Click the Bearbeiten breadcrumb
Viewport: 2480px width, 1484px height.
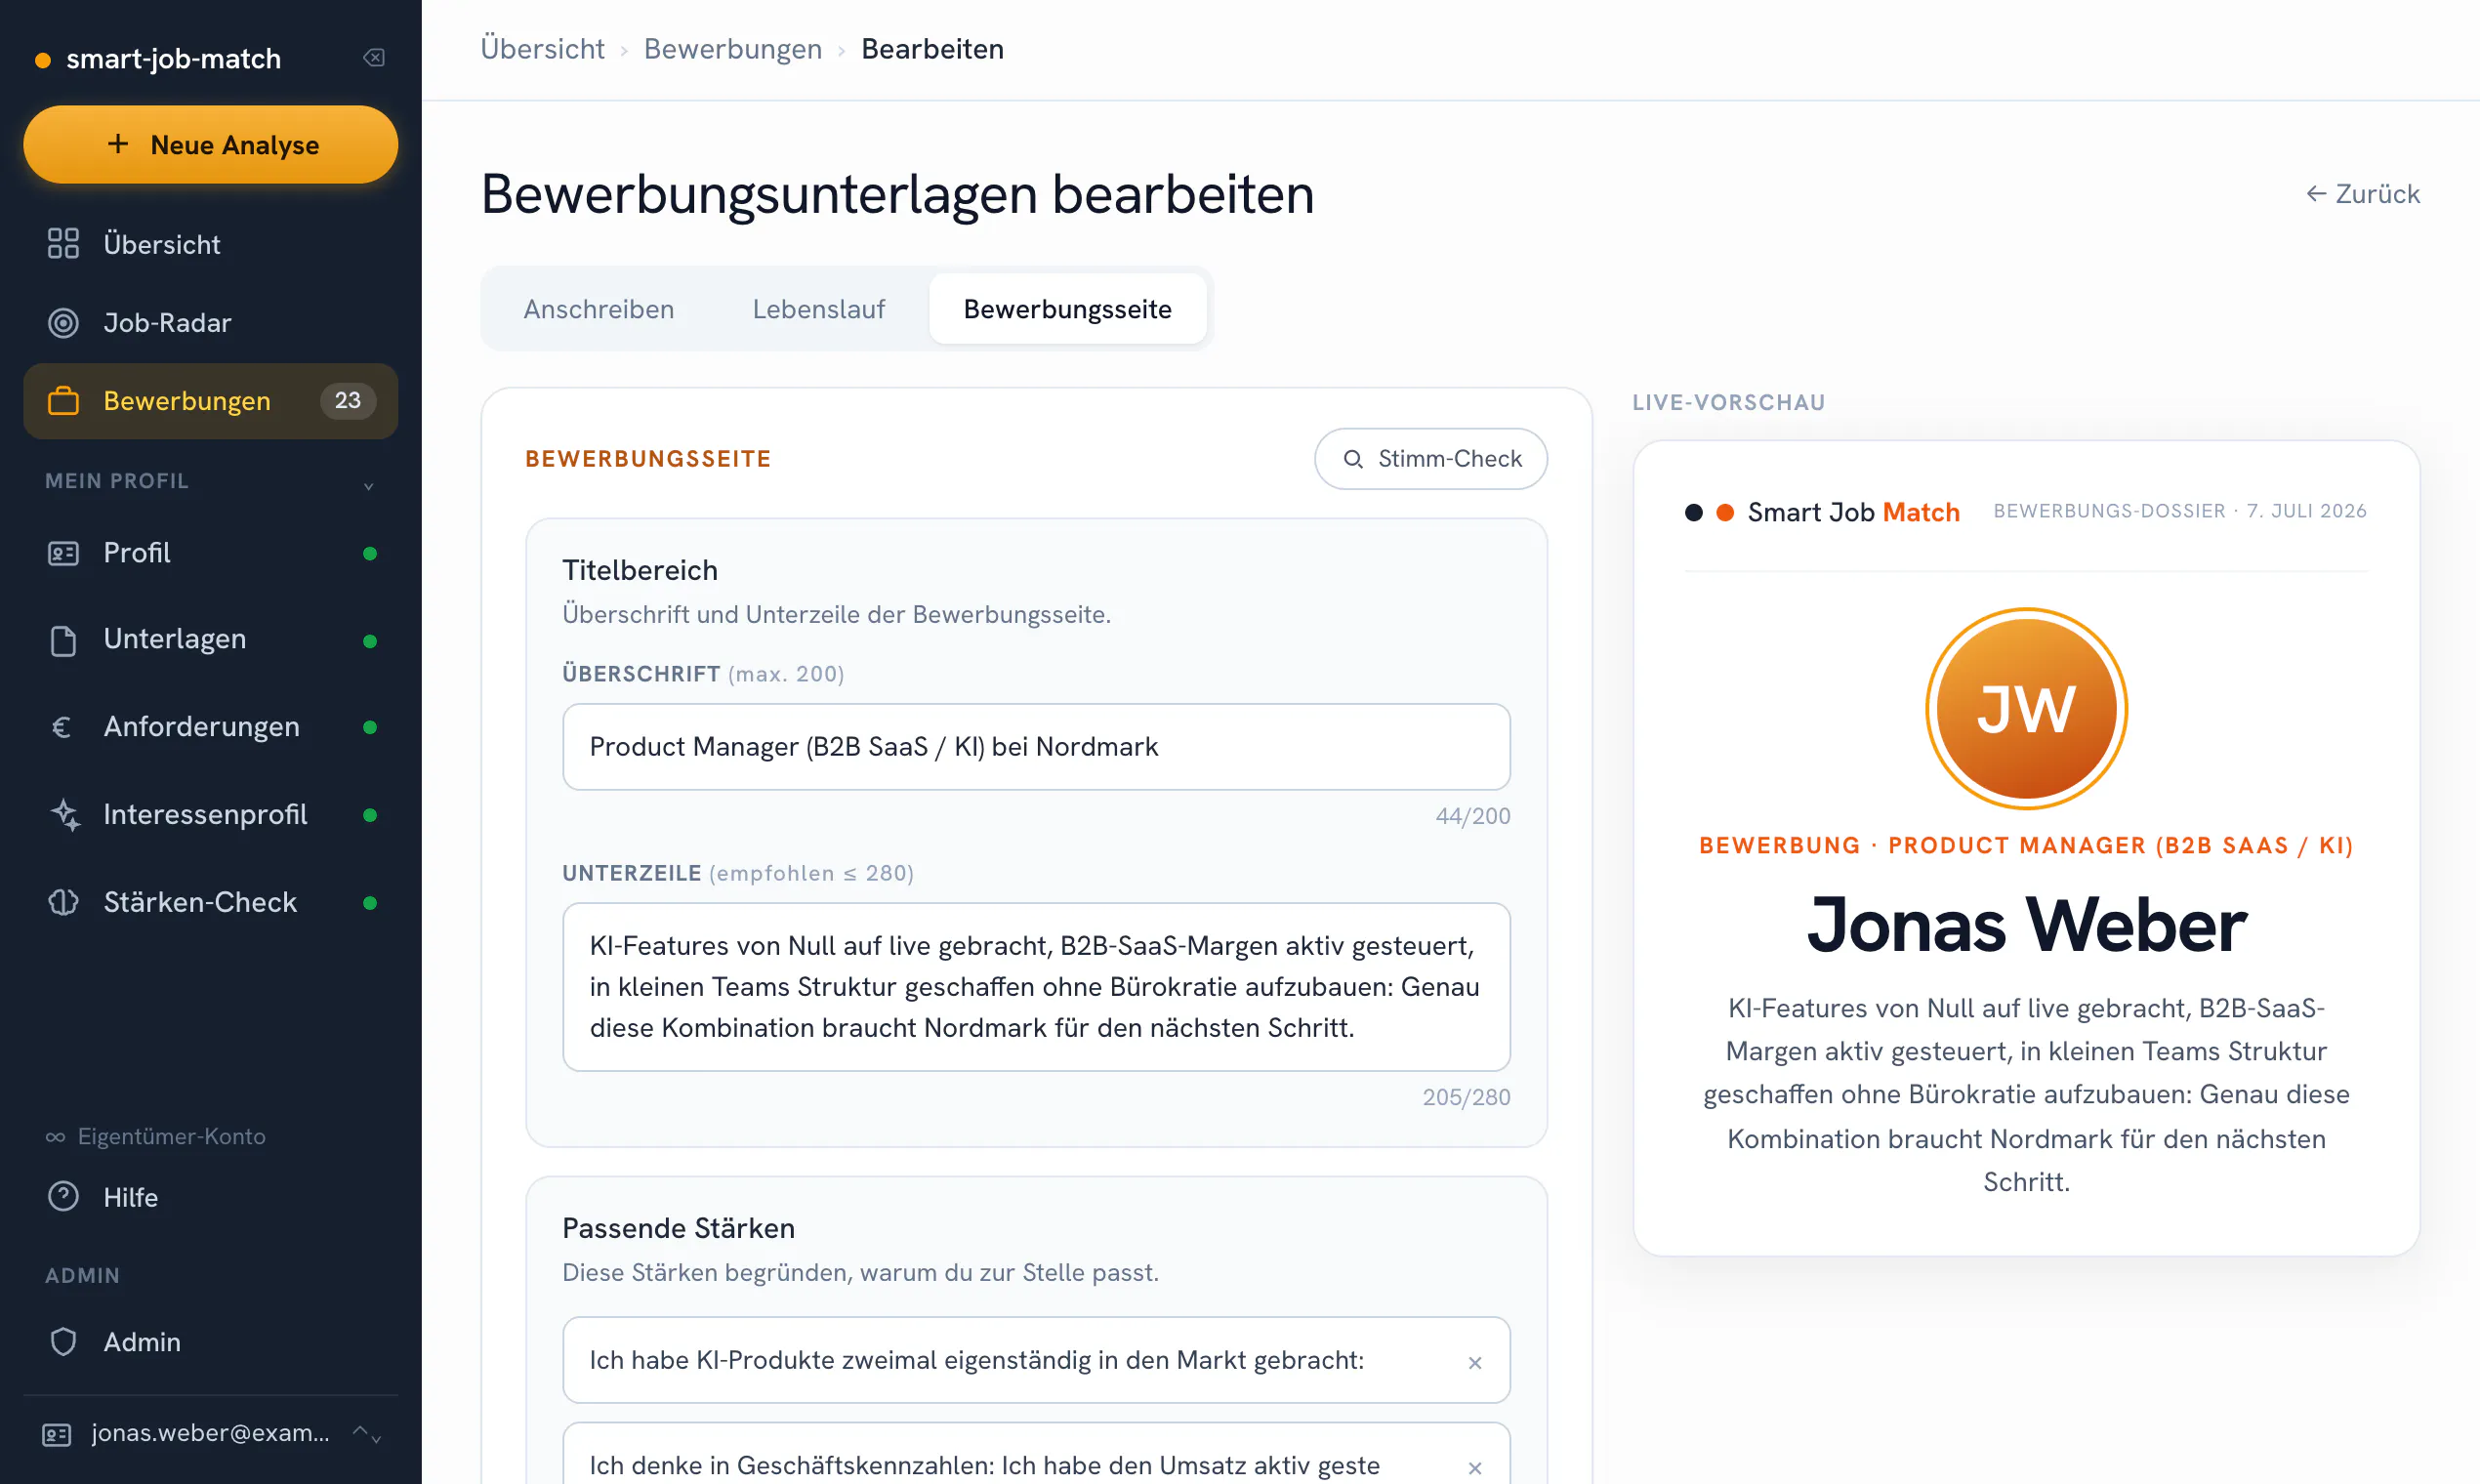coord(932,49)
